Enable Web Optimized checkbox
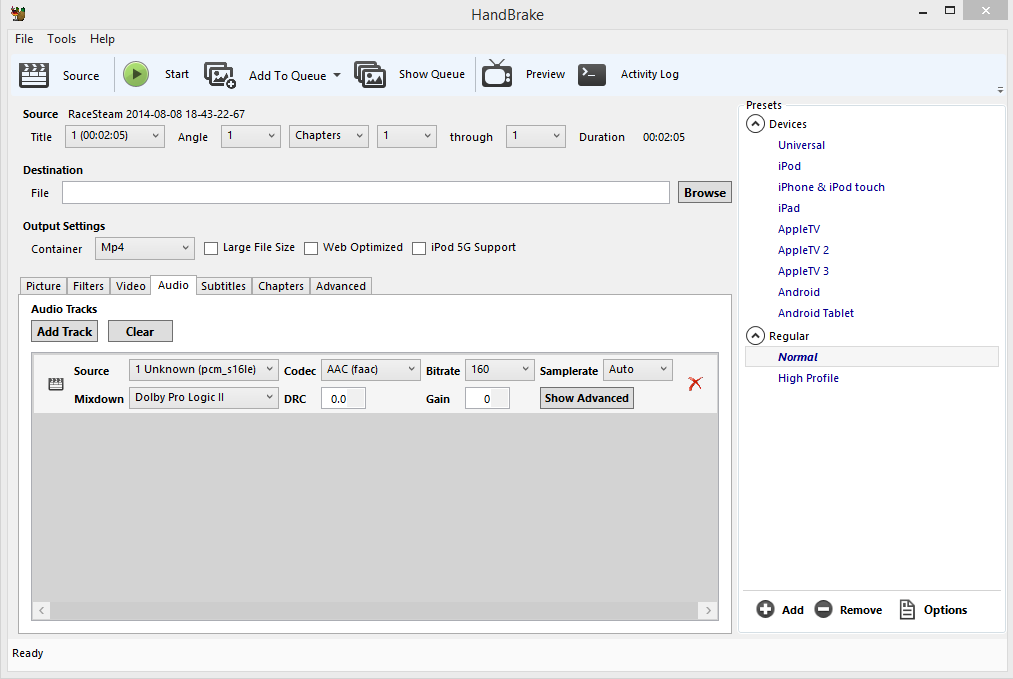1013x679 pixels. [x=311, y=248]
